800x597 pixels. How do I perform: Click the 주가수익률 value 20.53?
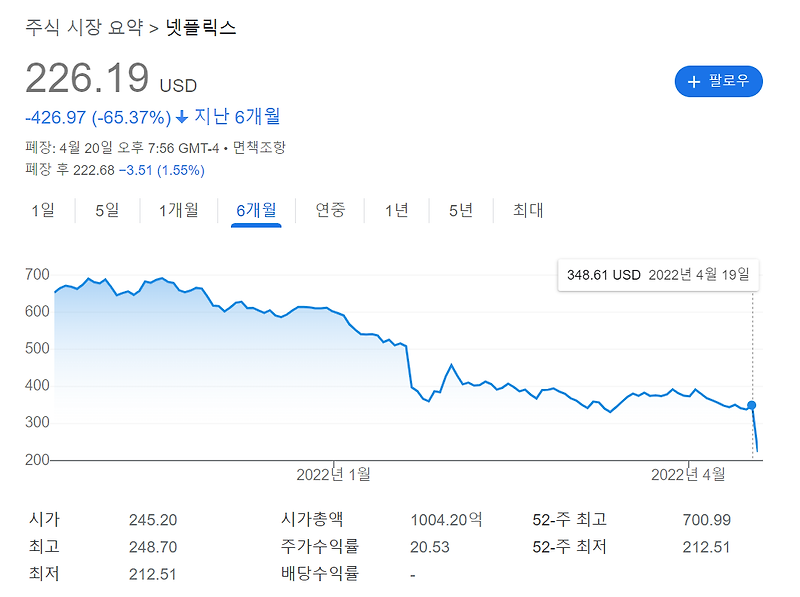tap(430, 547)
